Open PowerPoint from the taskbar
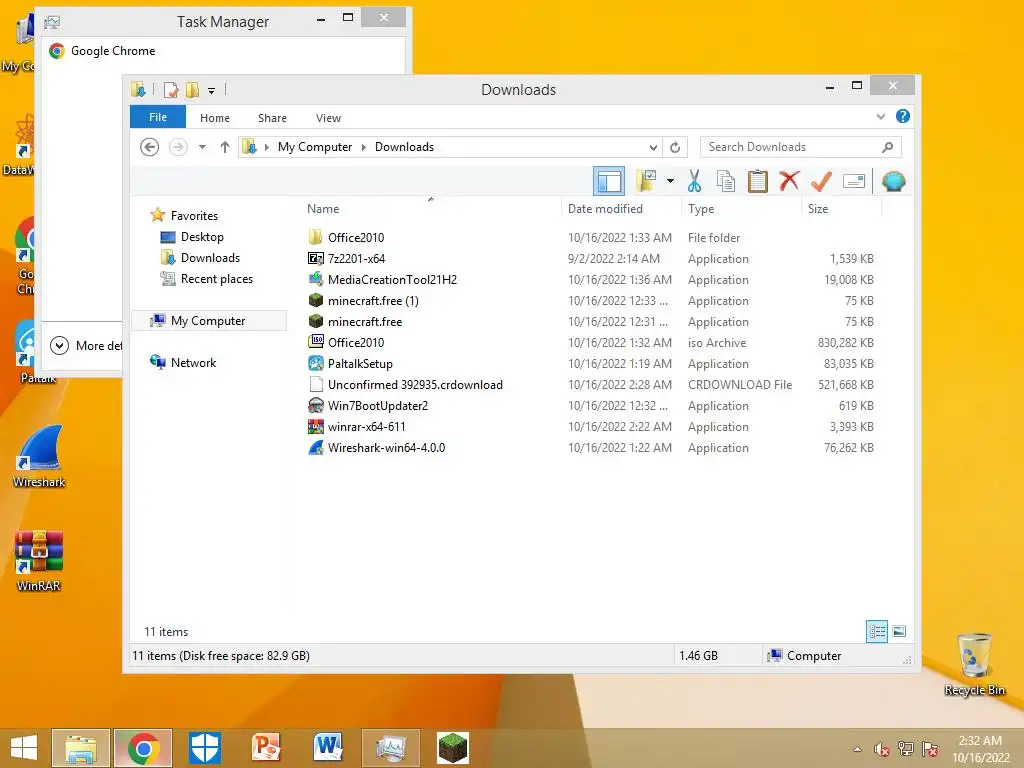Viewport: 1024px width, 768px height. coord(266,748)
